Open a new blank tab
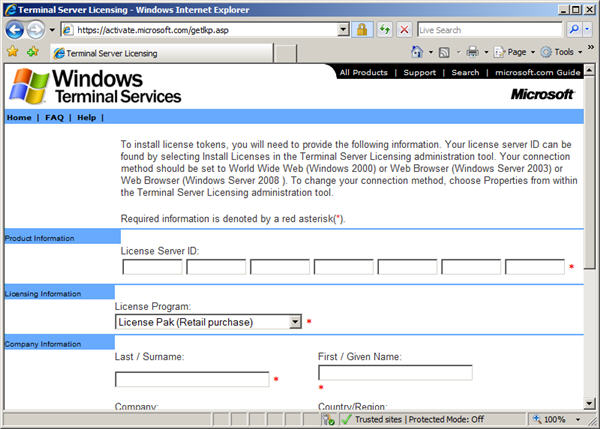 (x=285, y=54)
